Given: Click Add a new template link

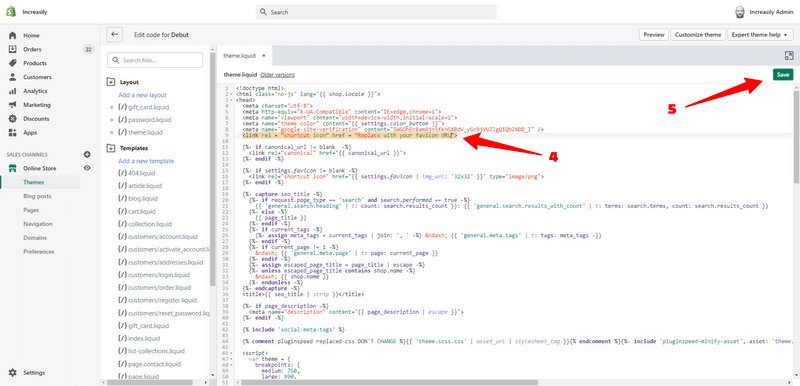Looking at the screenshot, I should click(x=146, y=161).
